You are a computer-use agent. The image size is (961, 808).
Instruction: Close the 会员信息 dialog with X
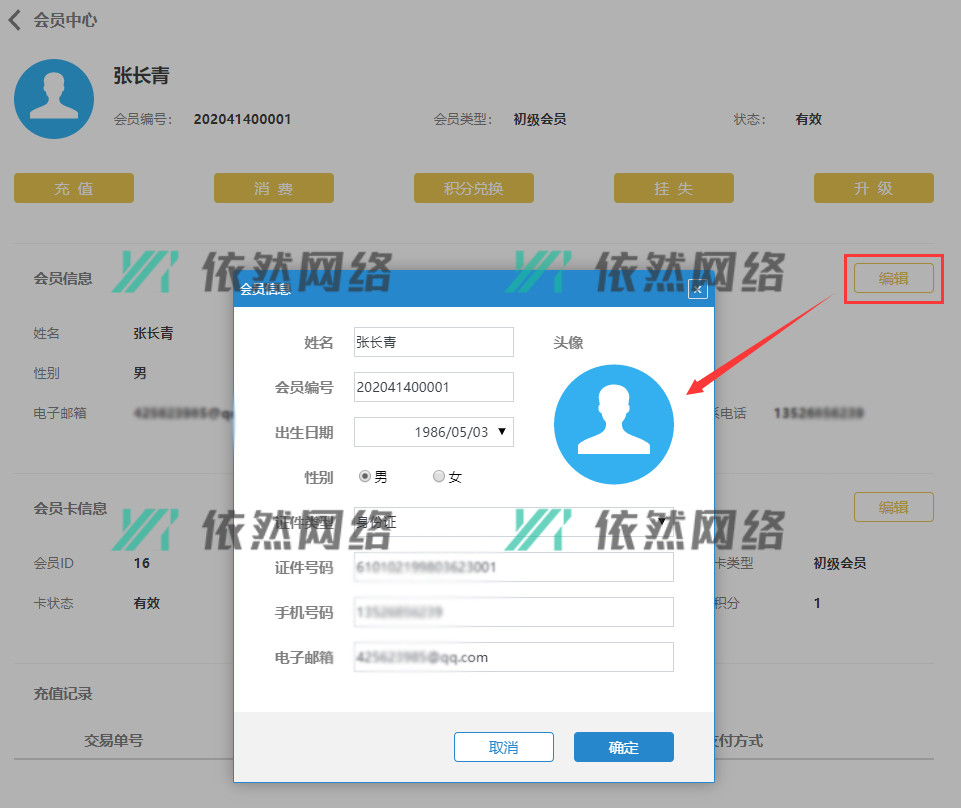pos(698,290)
